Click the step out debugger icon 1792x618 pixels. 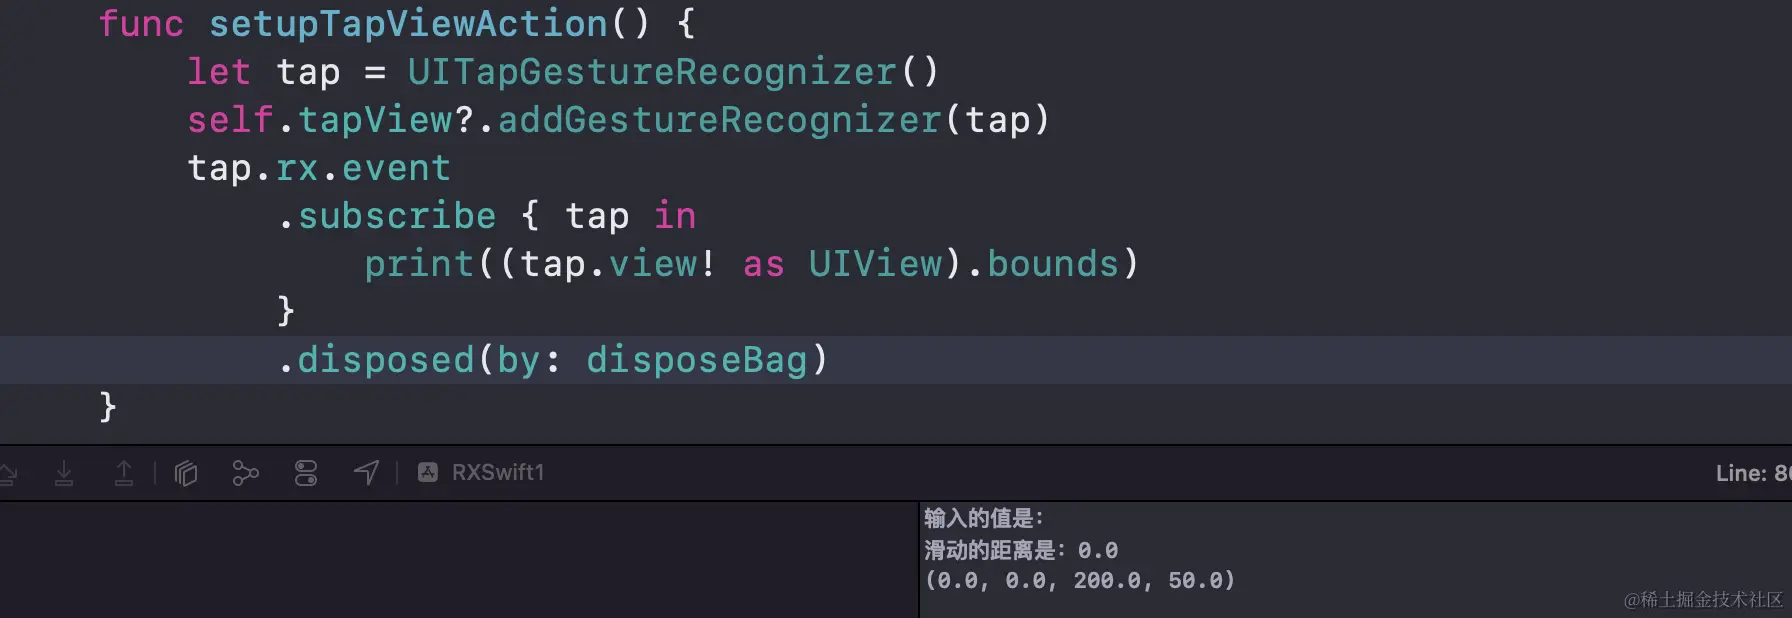click(124, 473)
